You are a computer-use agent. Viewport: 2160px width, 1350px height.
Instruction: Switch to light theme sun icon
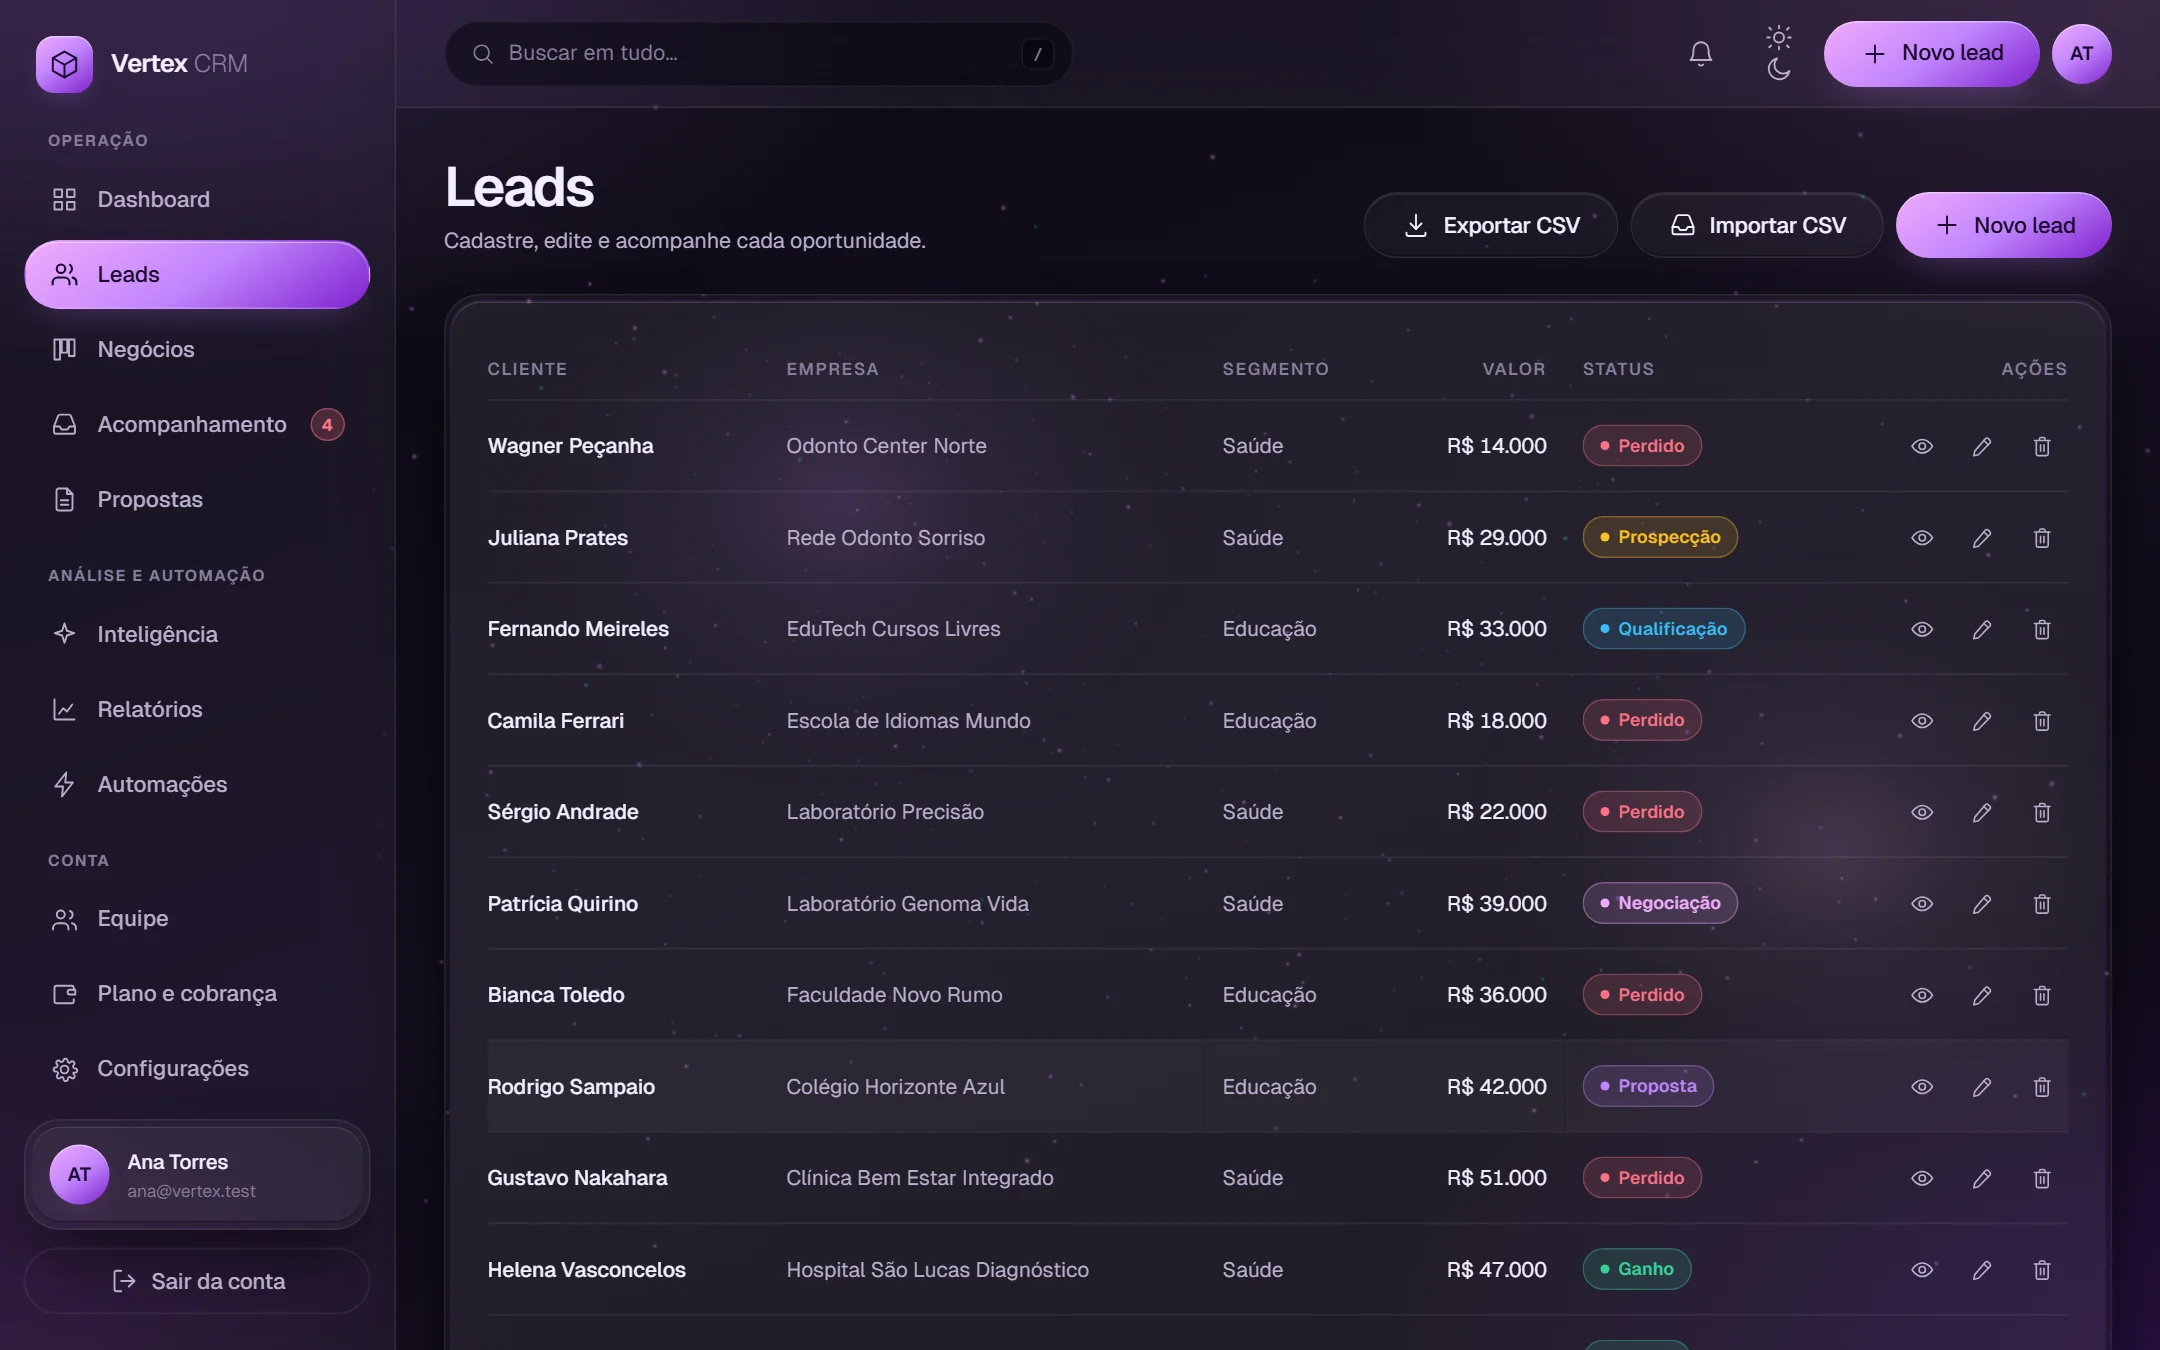1778,38
